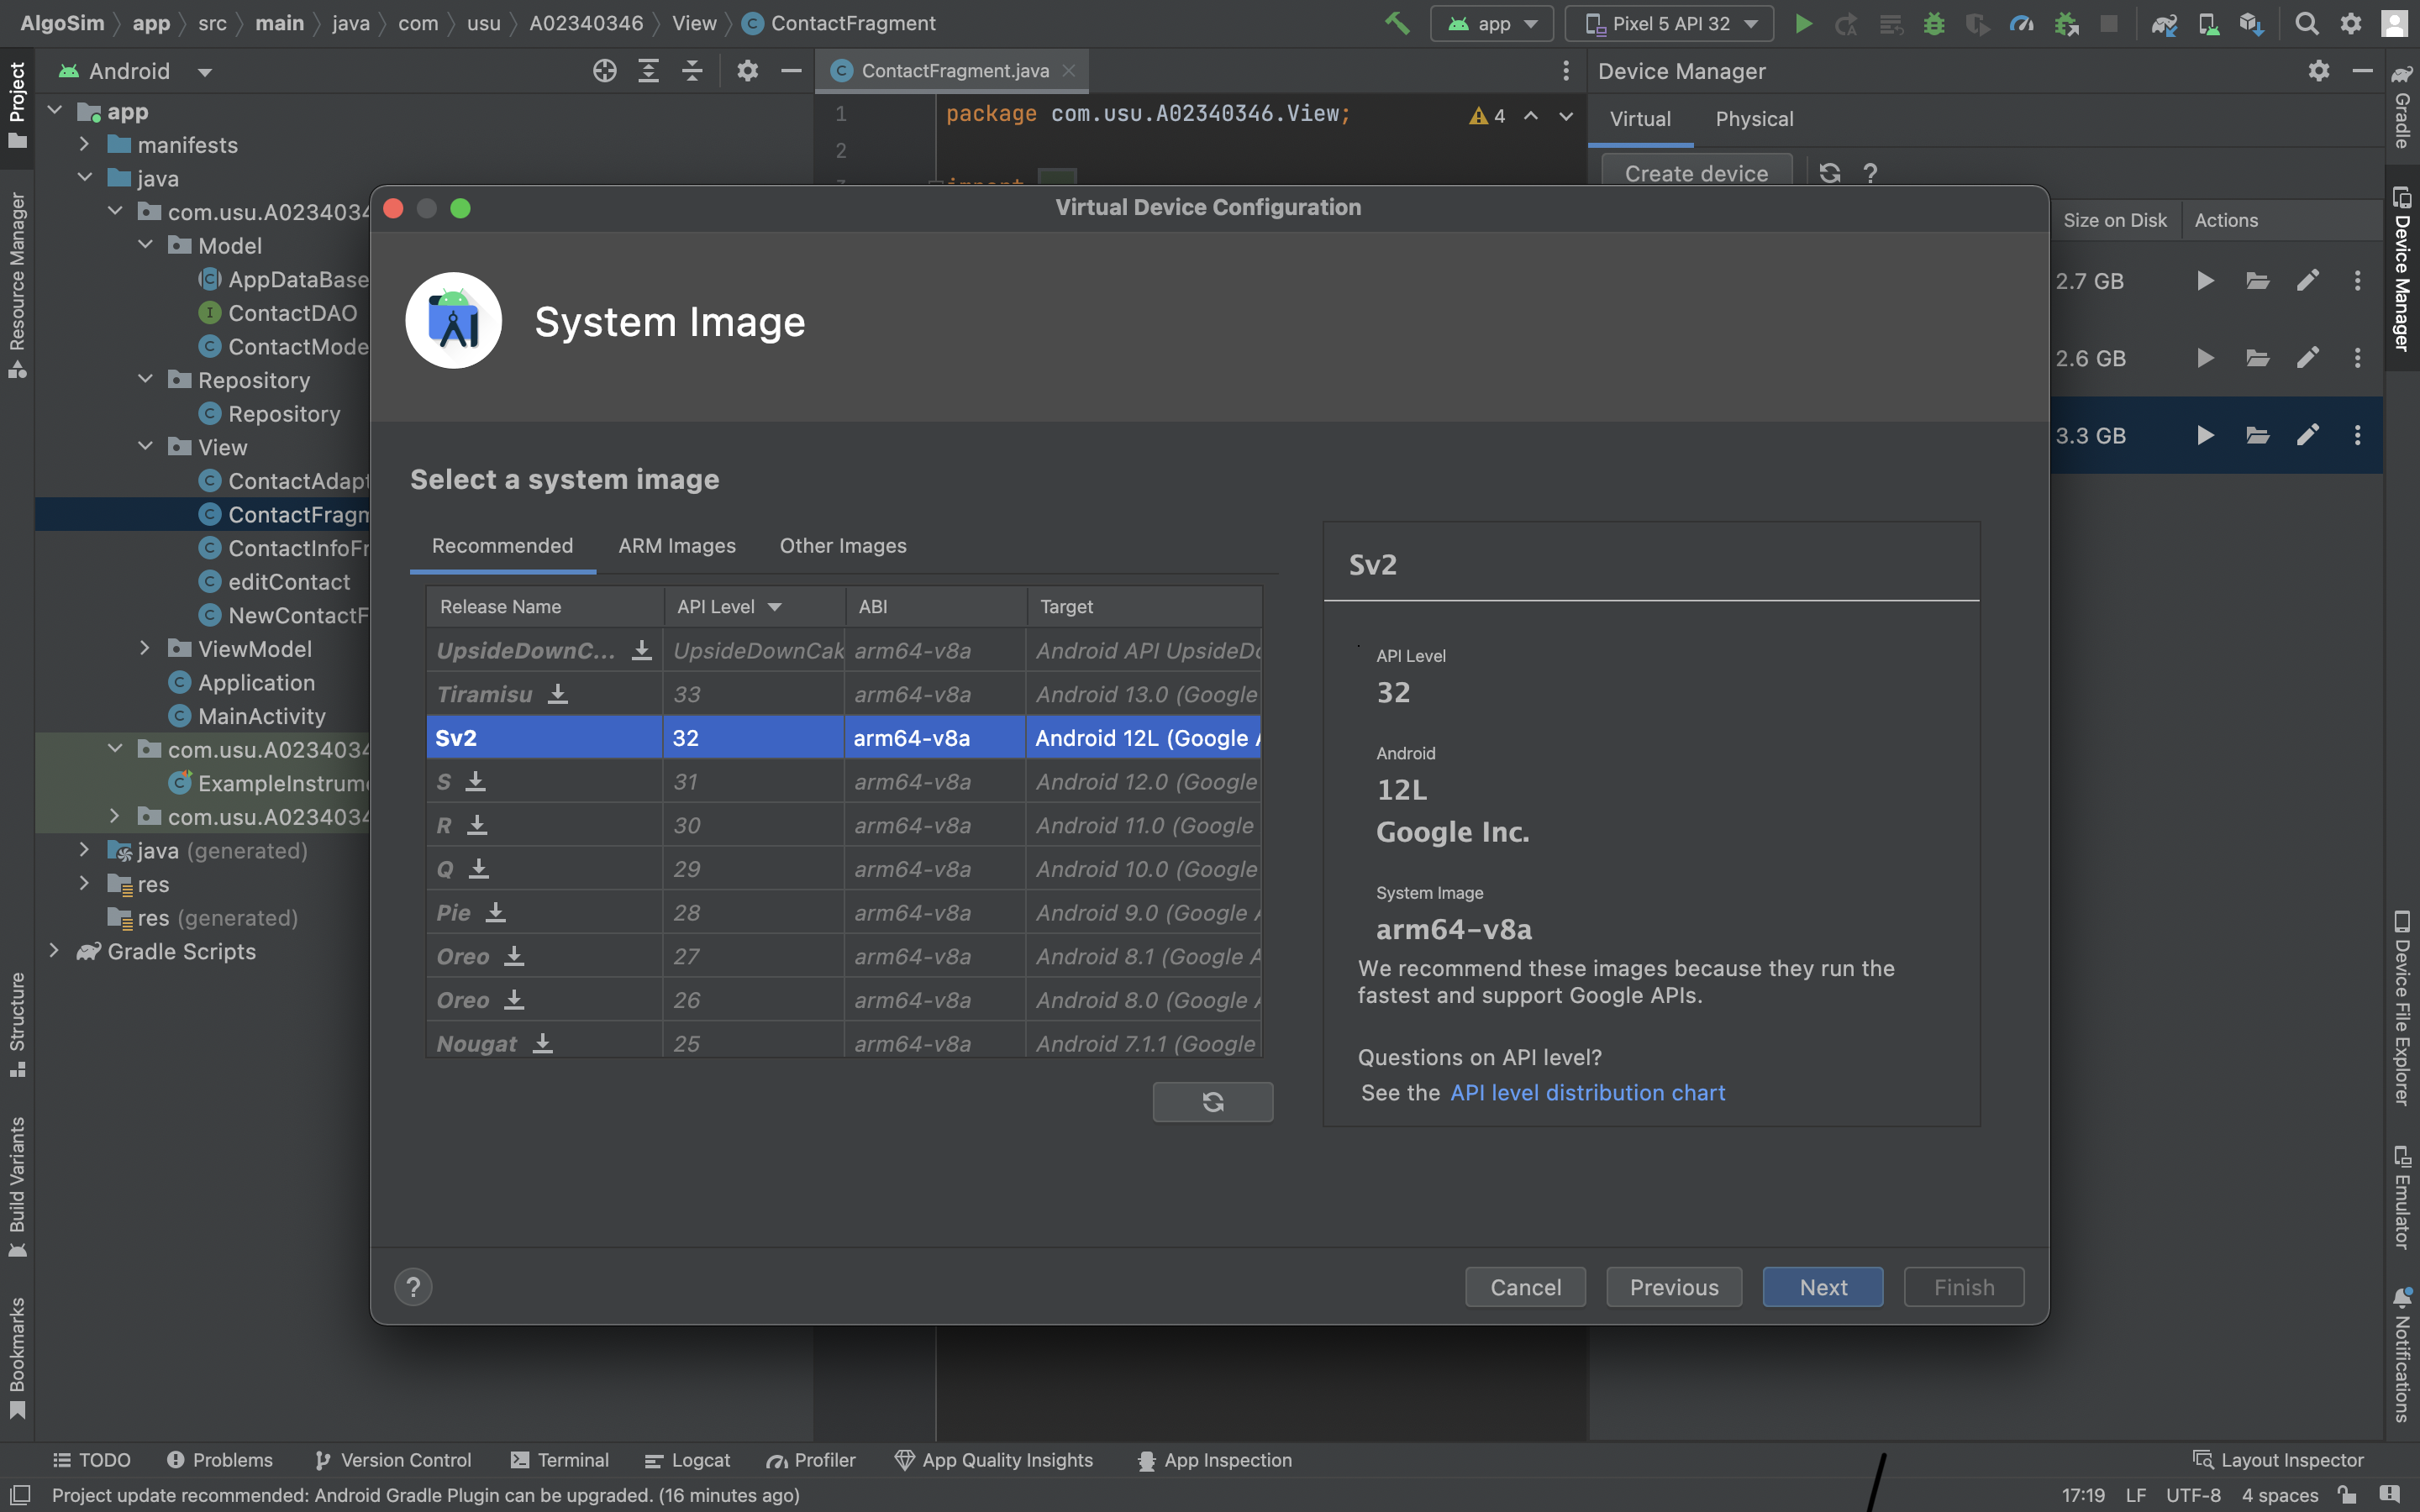Open the API level distribution chart link
The image size is (2420, 1512).
click(x=1587, y=1093)
